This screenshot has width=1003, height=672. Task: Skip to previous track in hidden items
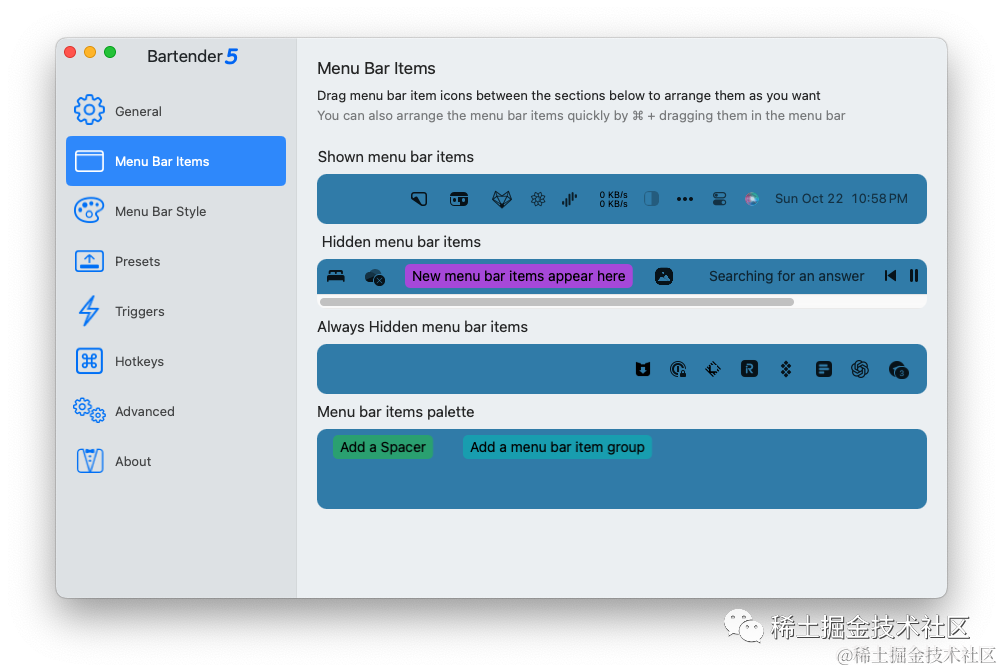point(890,276)
